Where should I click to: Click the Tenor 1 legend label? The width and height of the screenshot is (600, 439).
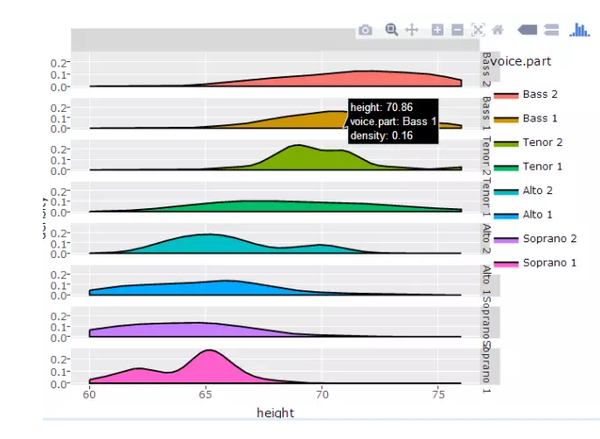coord(543,166)
